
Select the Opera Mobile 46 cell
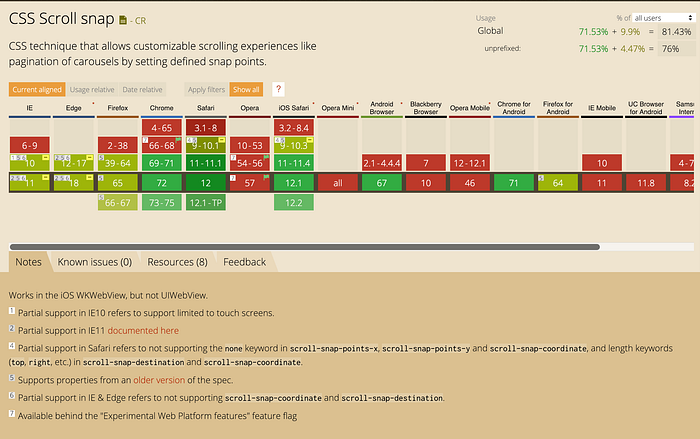coord(470,183)
